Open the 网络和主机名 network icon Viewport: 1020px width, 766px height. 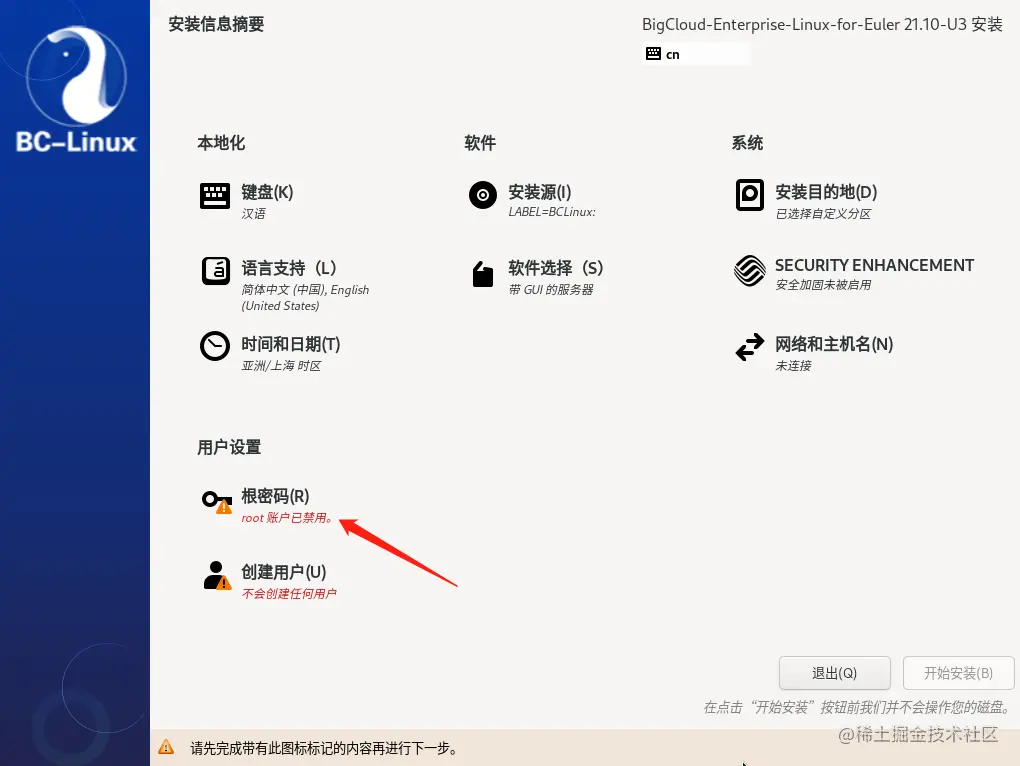click(x=749, y=348)
